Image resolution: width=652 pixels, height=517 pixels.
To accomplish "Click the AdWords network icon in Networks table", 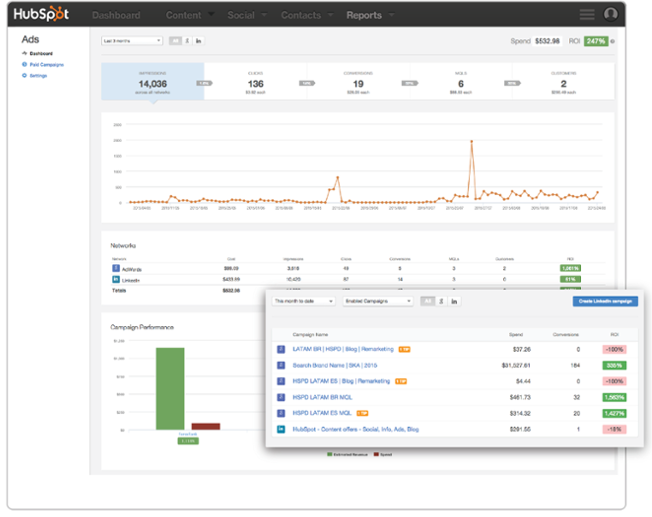I will point(116,268).
